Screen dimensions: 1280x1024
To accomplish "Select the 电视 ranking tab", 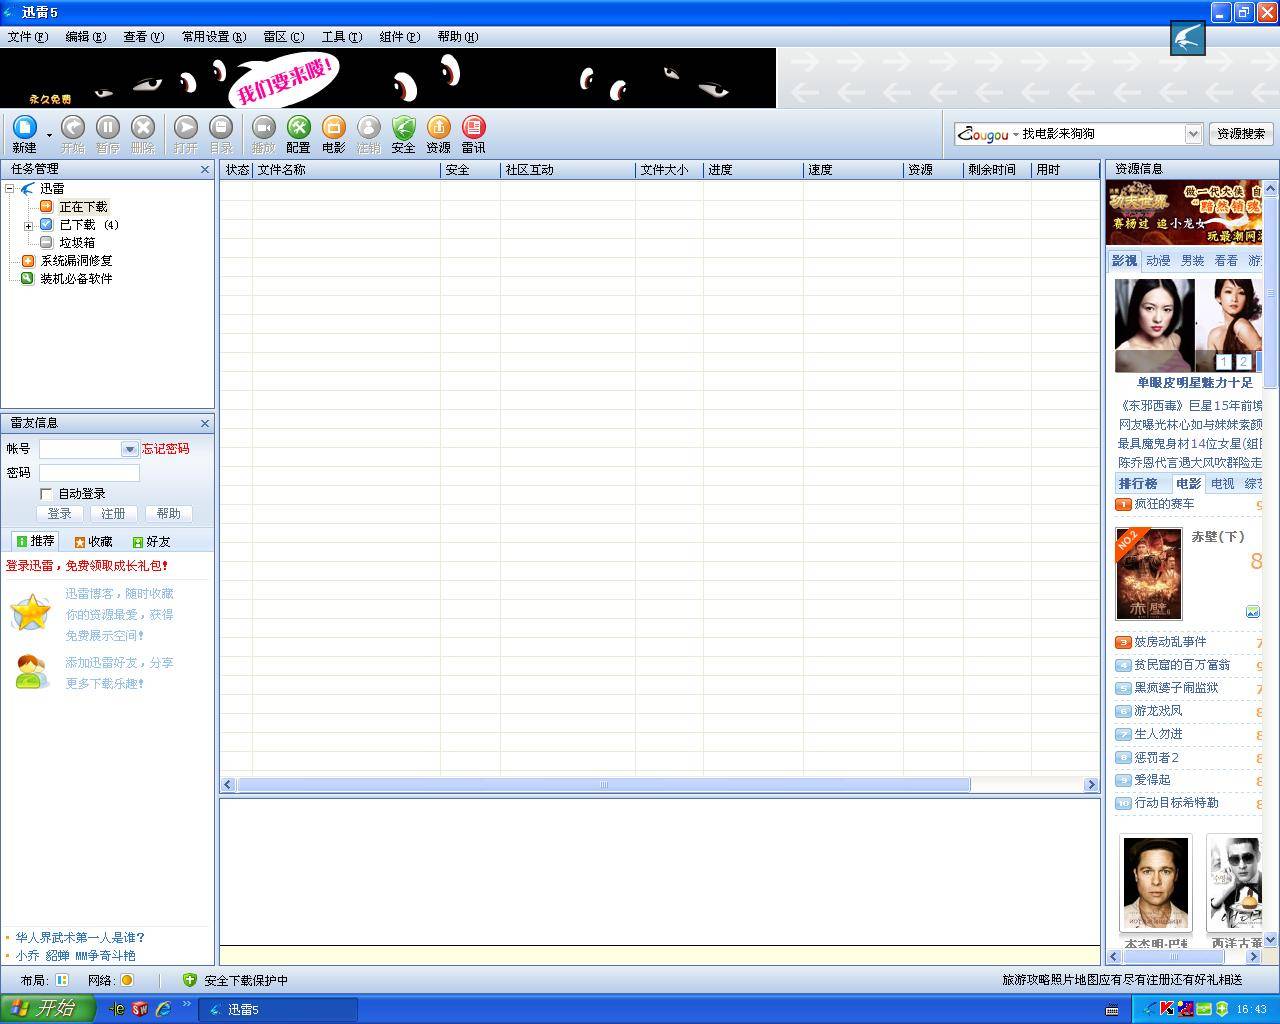I will click(1223, 484).
